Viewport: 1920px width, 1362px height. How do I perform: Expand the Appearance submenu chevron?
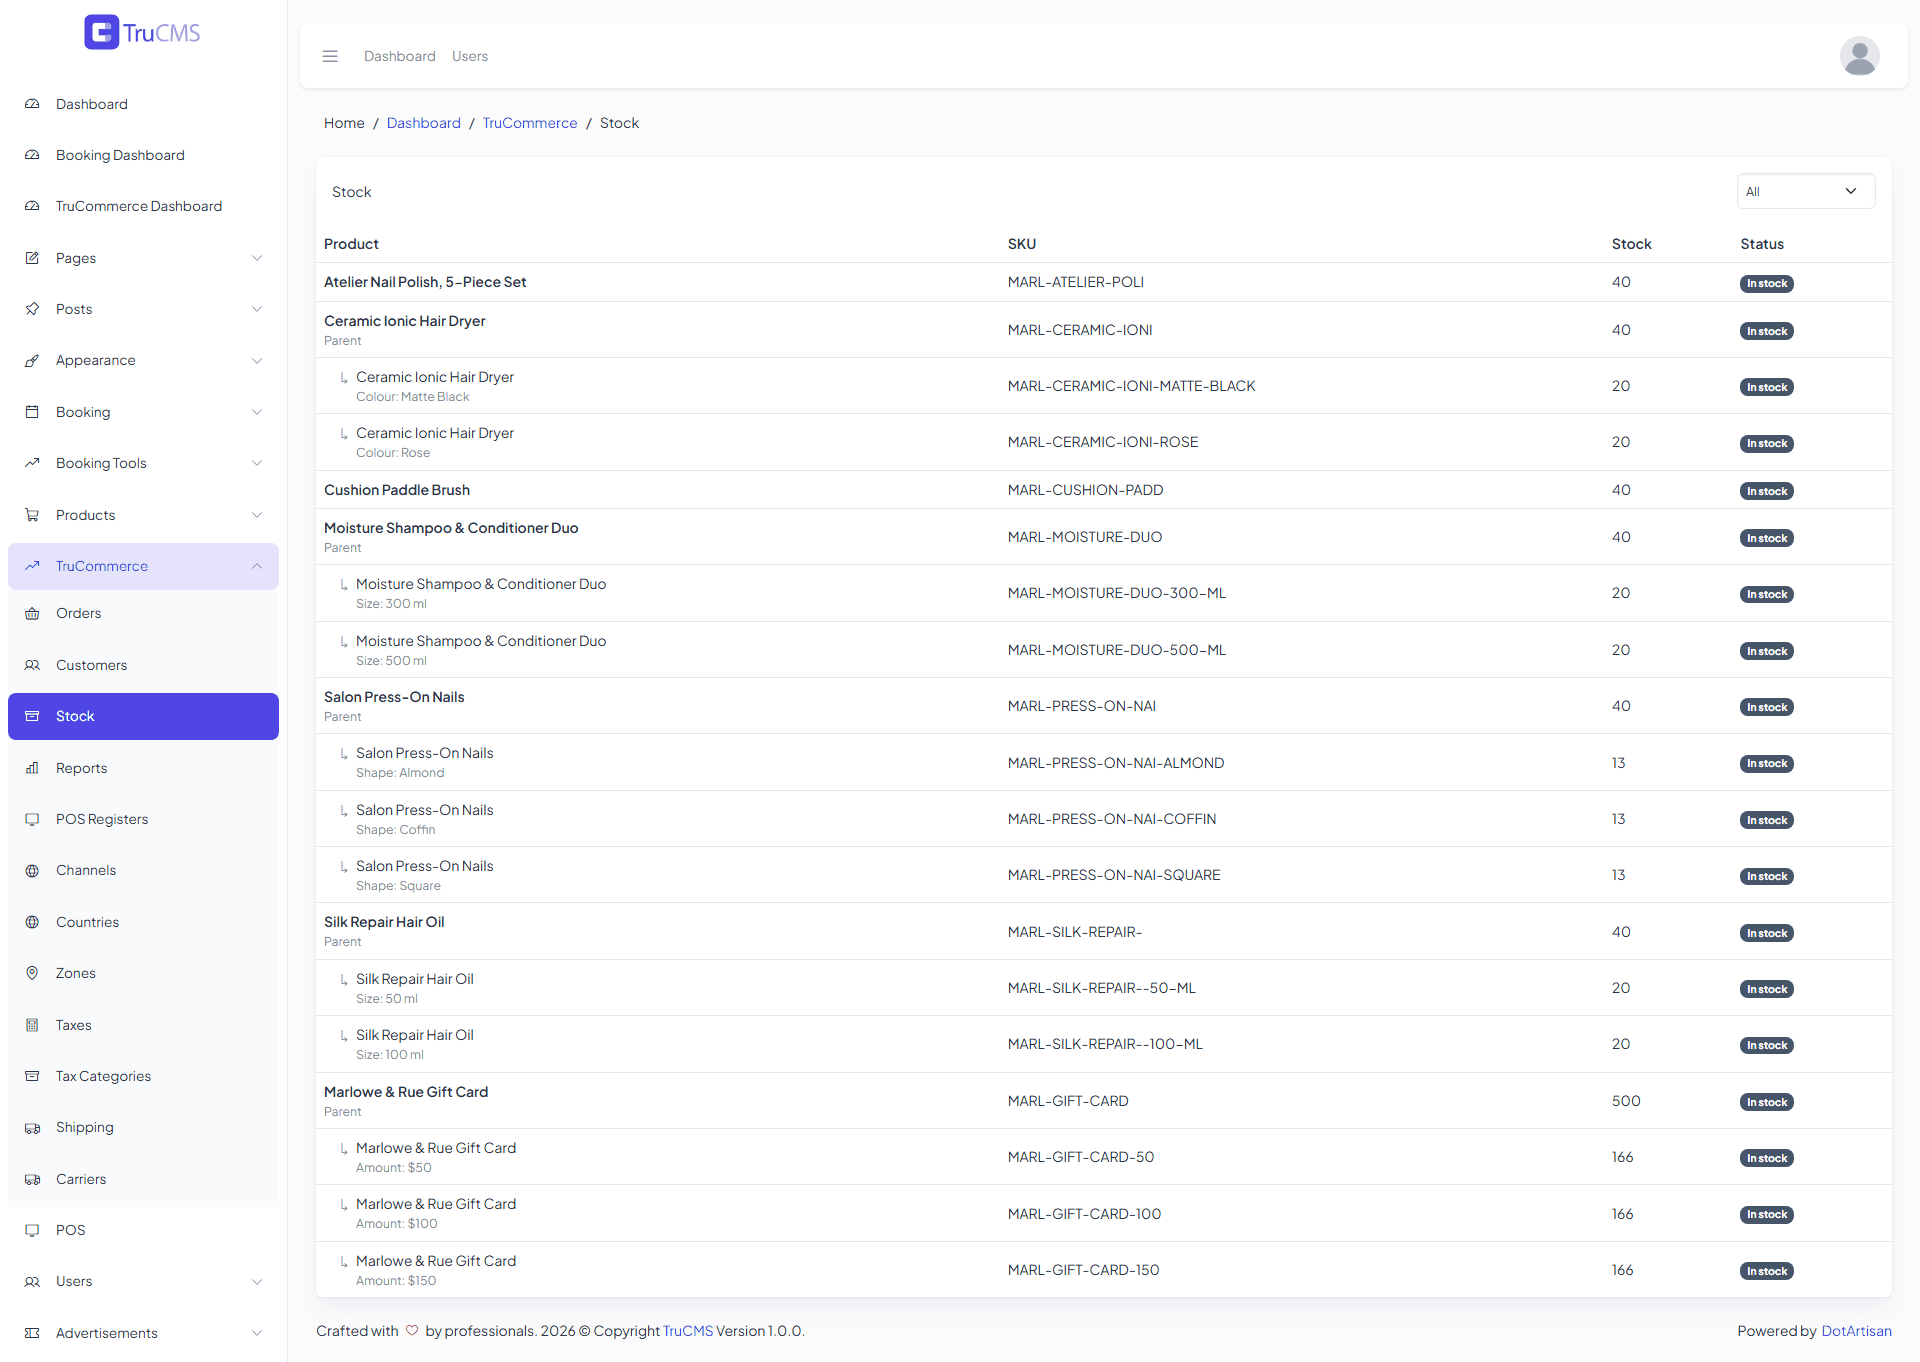(257, 361)
